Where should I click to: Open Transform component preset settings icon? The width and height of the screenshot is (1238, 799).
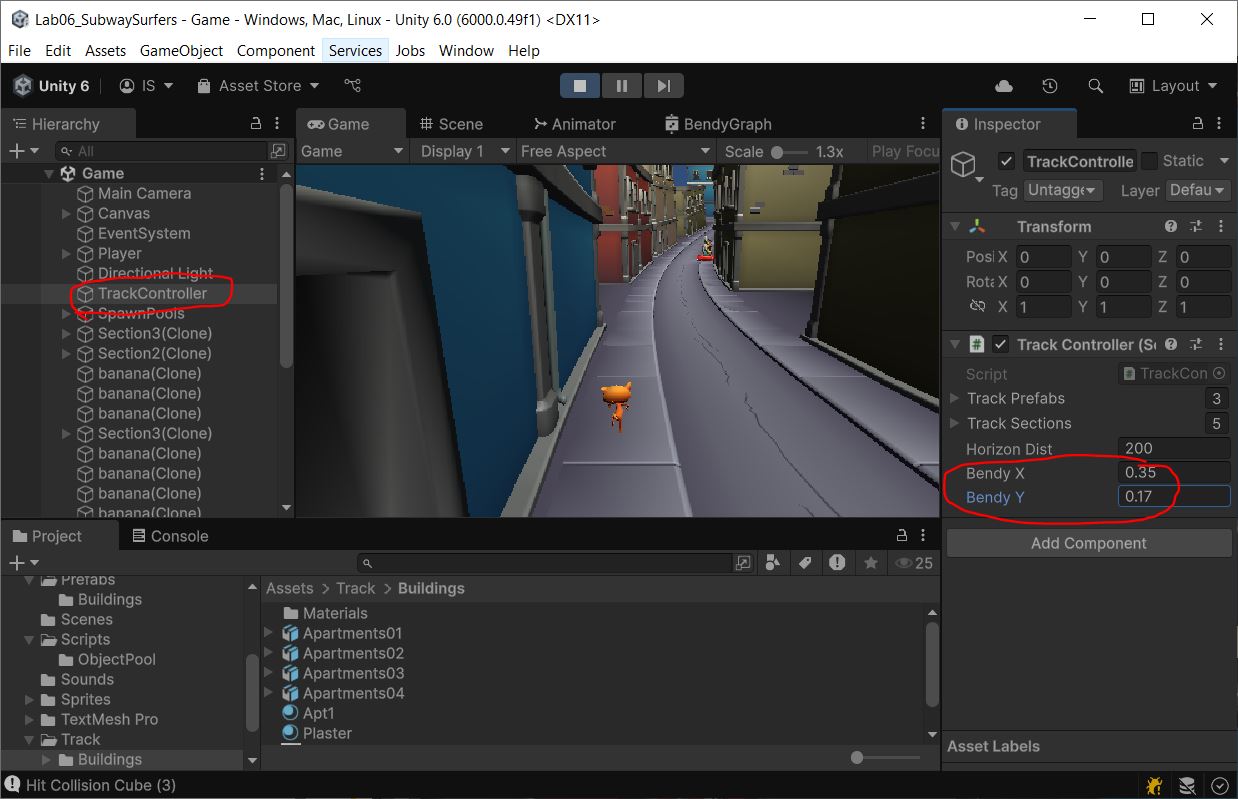click(1195, 227)
